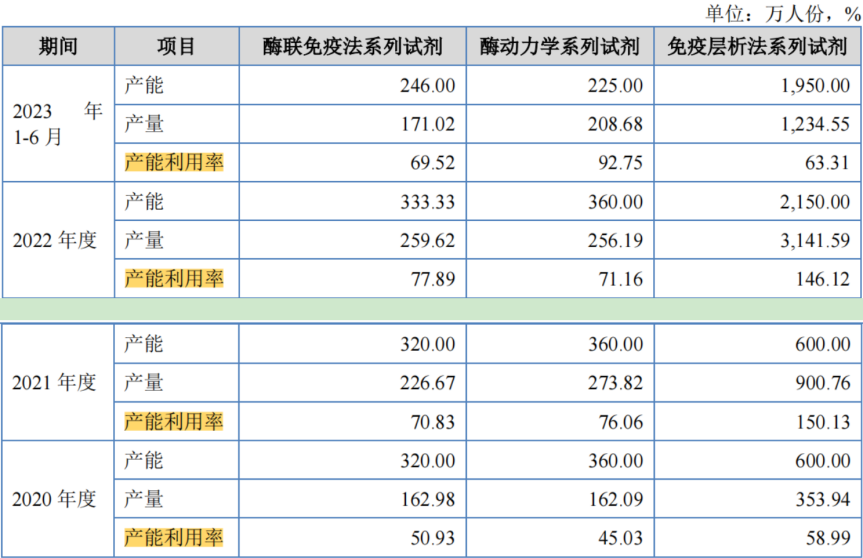Select the 2020 output 162.09

(615, 499)
